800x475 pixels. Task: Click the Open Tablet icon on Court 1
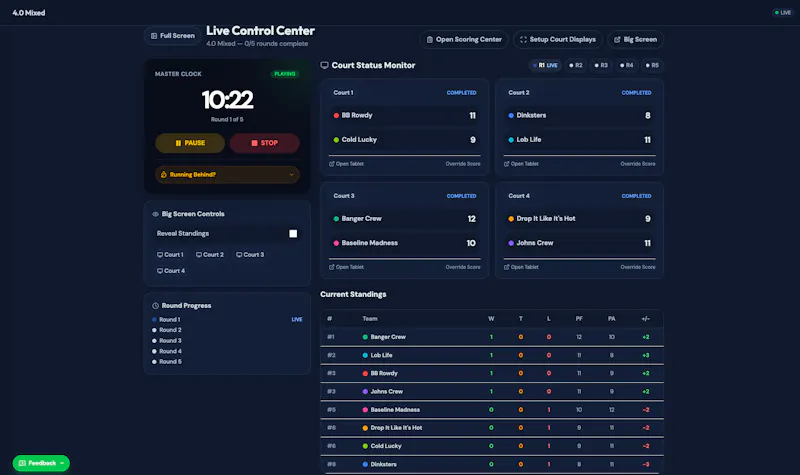[332, 164]
